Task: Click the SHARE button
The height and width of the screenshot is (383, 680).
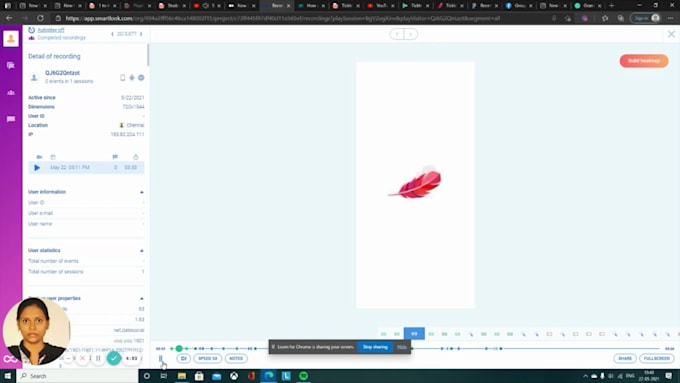Action: pyautogui.click(x=625, y=359)
